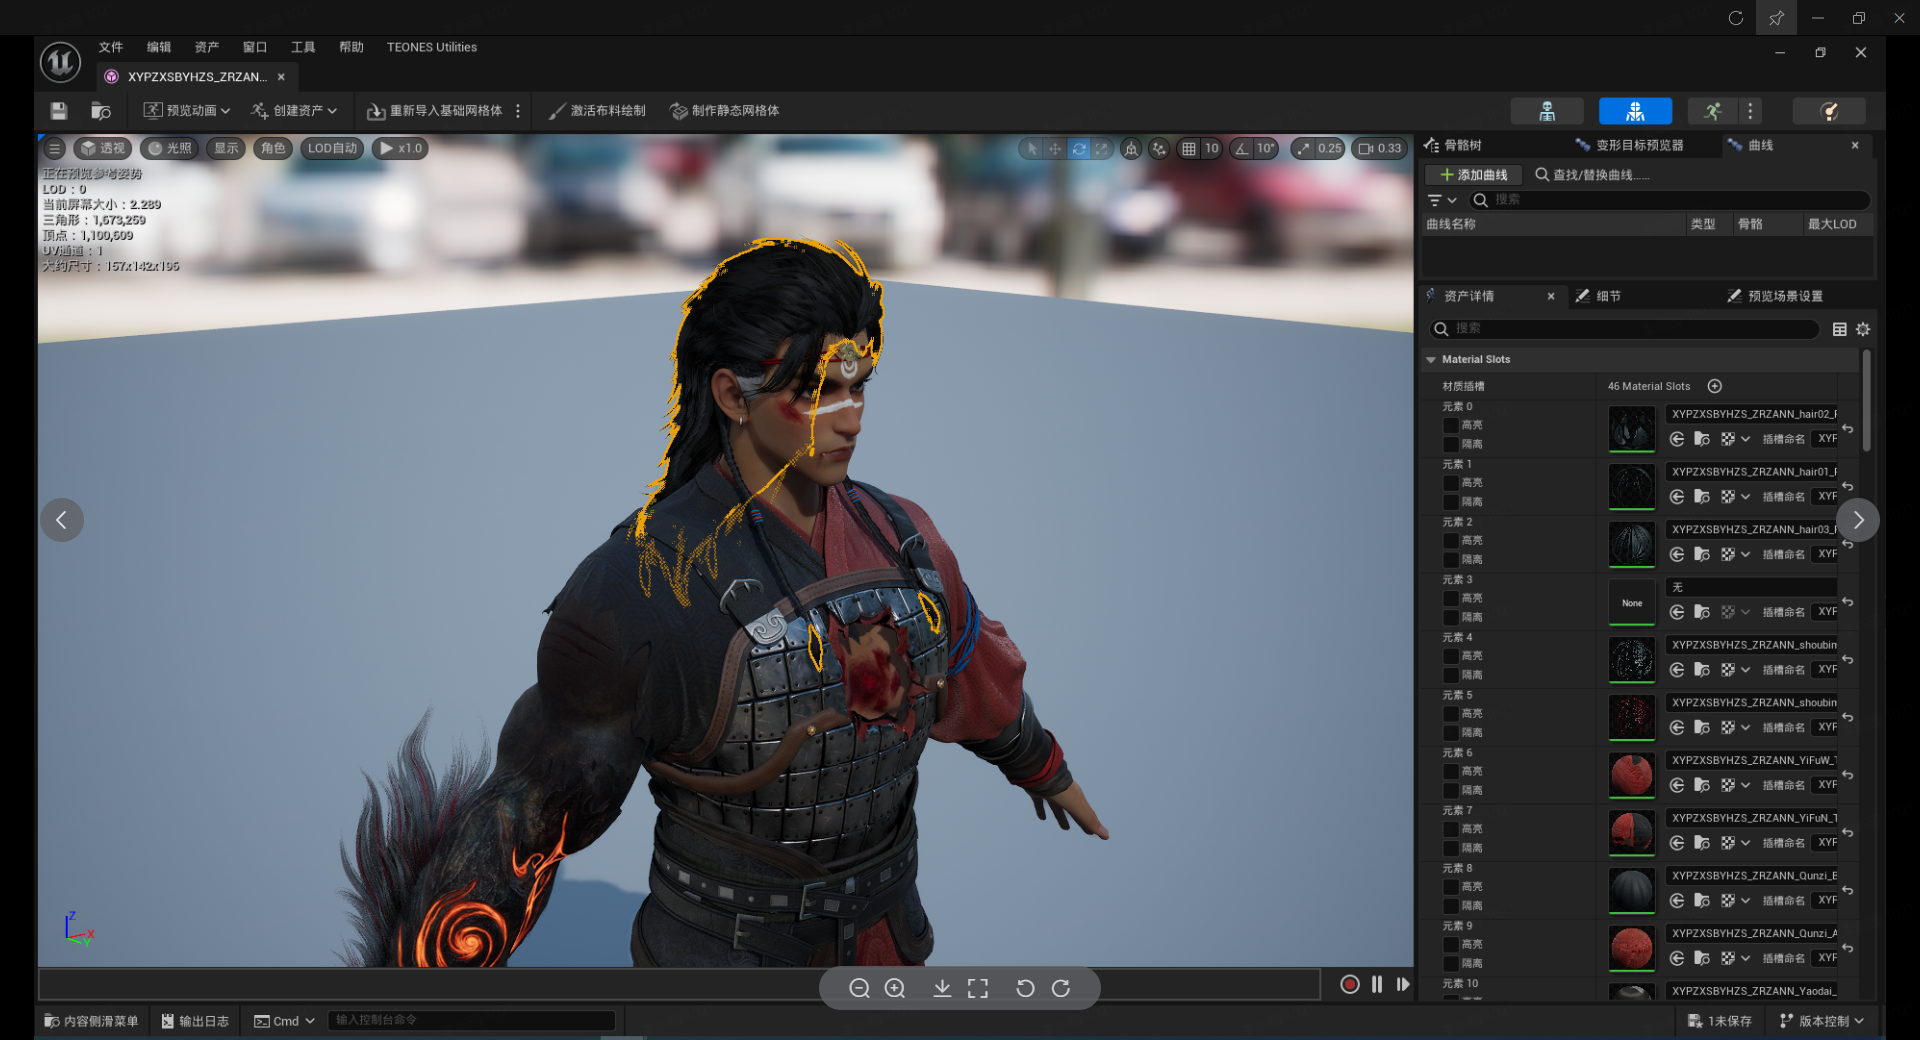
Task: Collapse the Material Slots section
Action: coord(1431,360)
